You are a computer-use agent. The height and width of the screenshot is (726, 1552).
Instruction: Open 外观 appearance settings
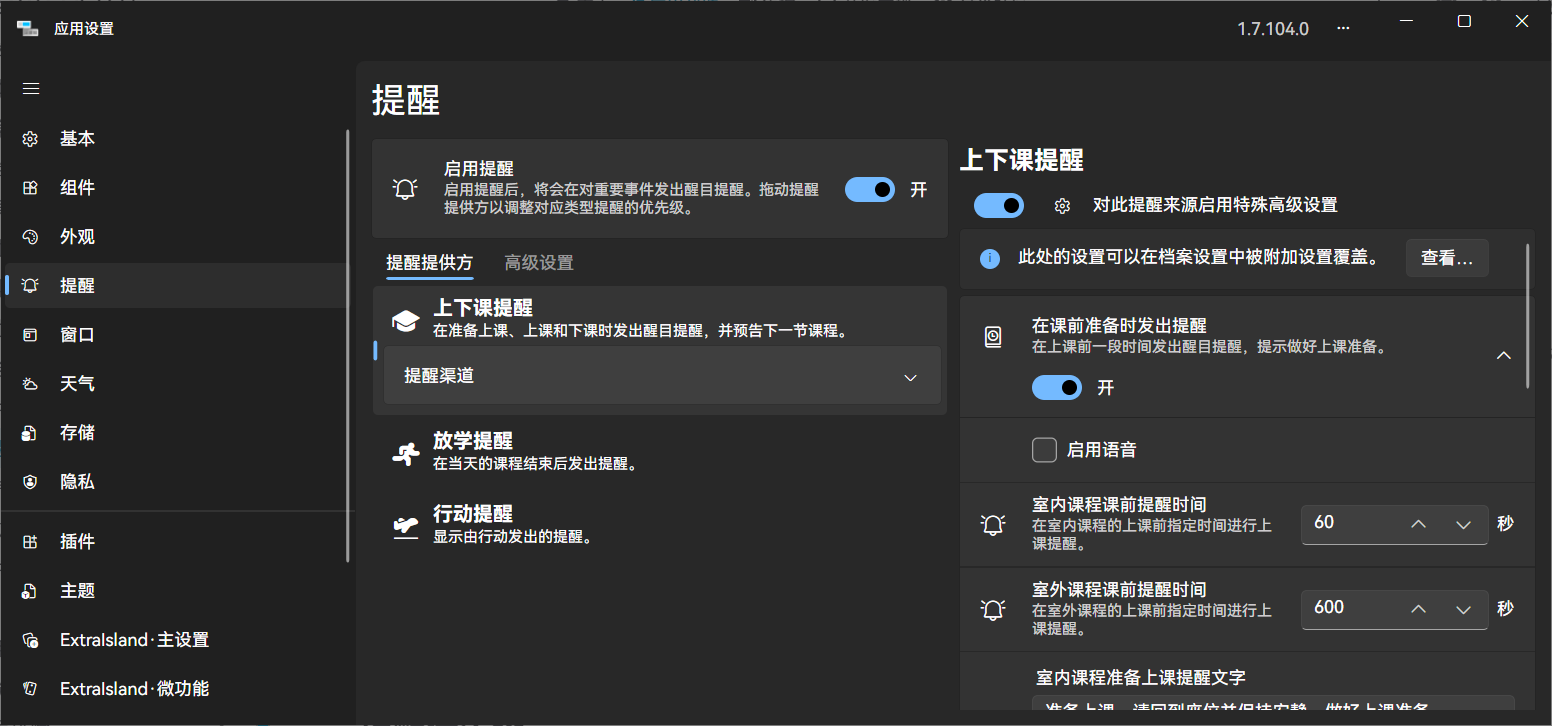(76, 236)
